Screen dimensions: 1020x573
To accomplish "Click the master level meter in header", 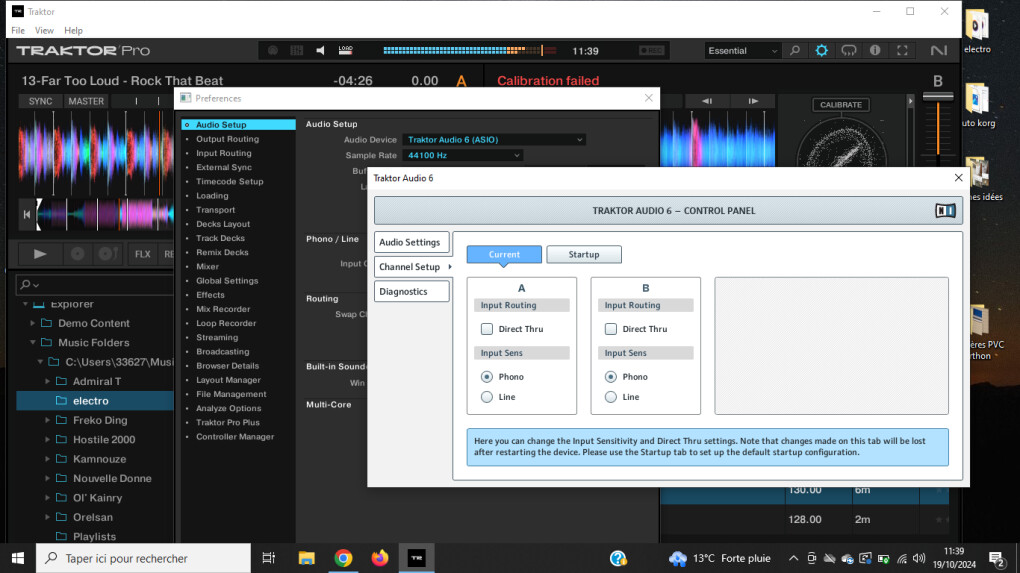I will 472,51.
